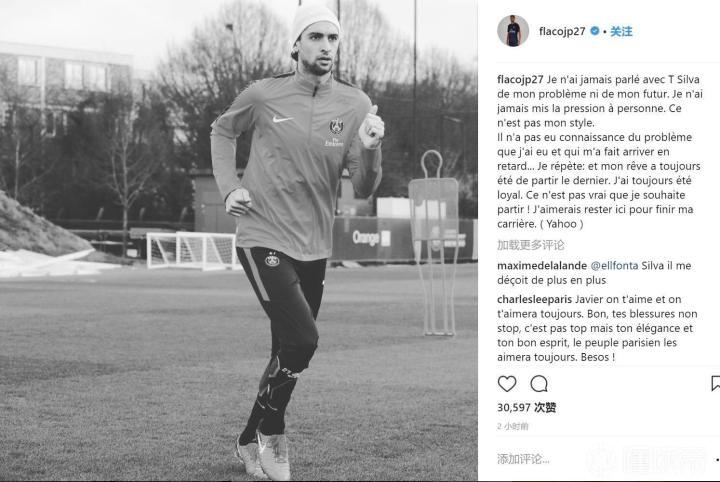Open the flacojp27 profile avatar
720x482 pixels.
pyautogui.click(x=513, y=31)
